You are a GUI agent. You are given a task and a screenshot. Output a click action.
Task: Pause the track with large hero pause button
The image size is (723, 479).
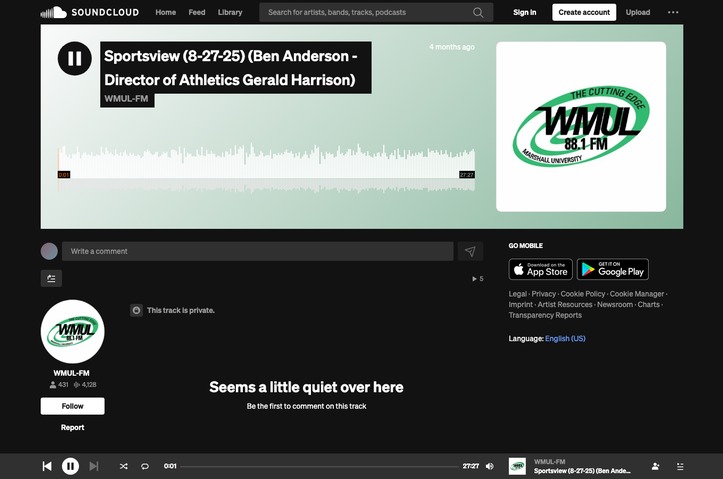coord(75,59)
